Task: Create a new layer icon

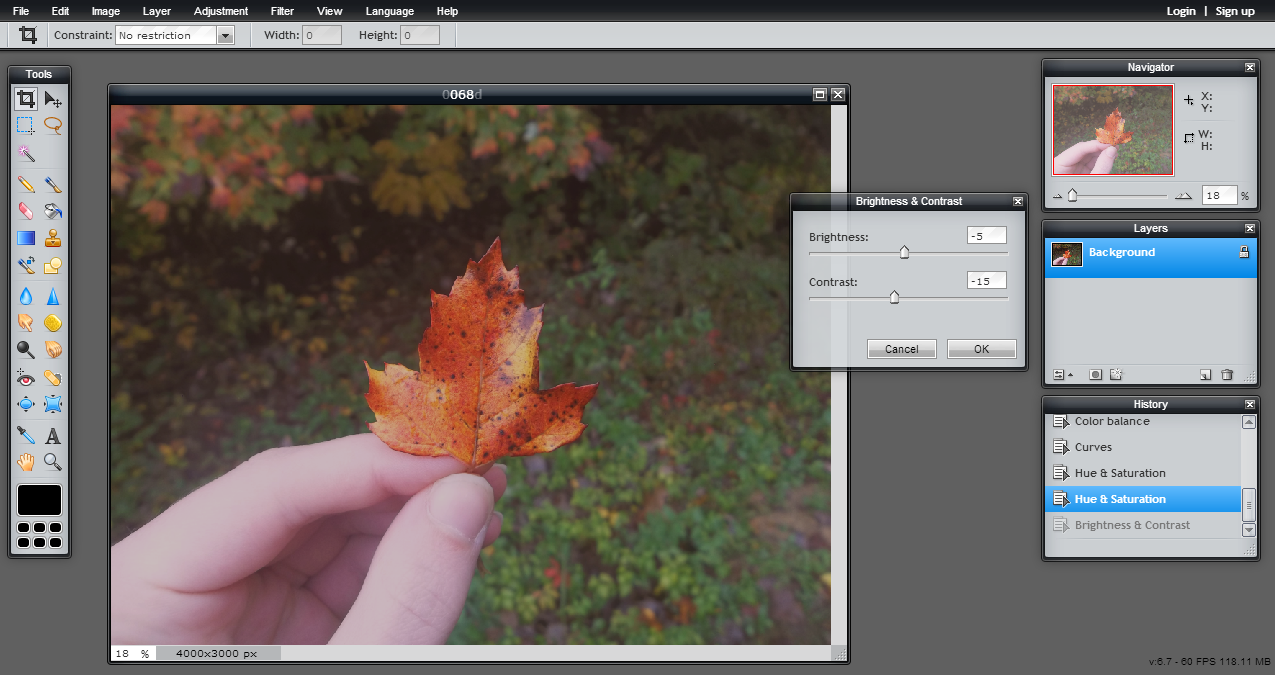Action: [1205, 375]
